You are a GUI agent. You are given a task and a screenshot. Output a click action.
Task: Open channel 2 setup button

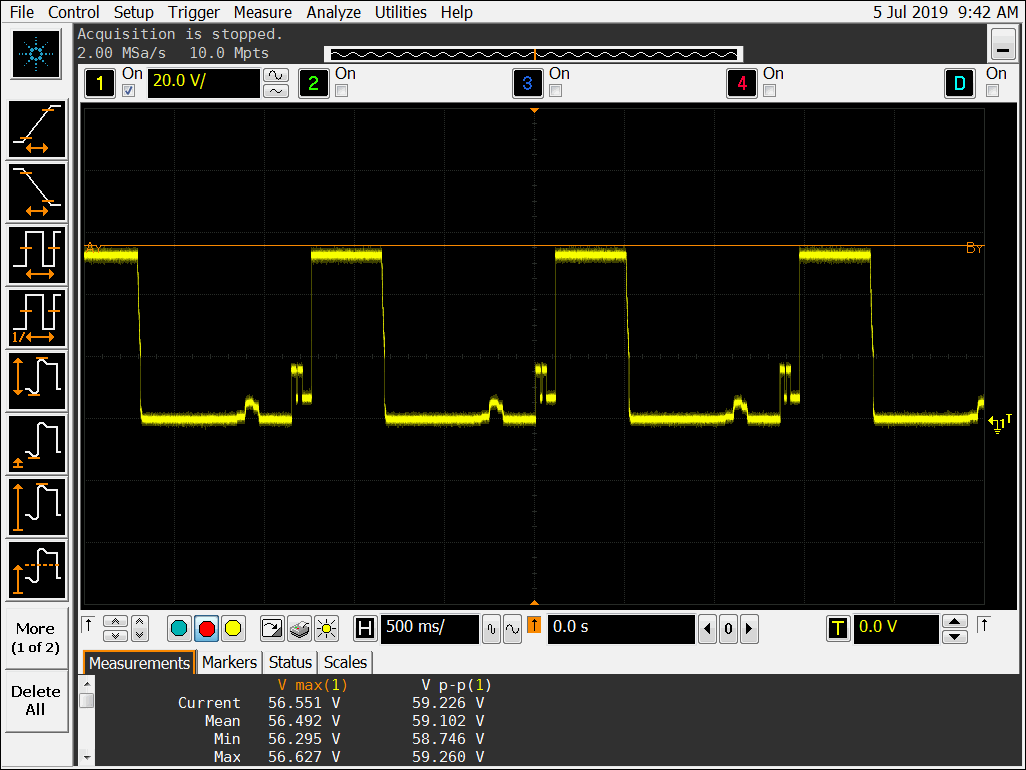click(313, 83)
